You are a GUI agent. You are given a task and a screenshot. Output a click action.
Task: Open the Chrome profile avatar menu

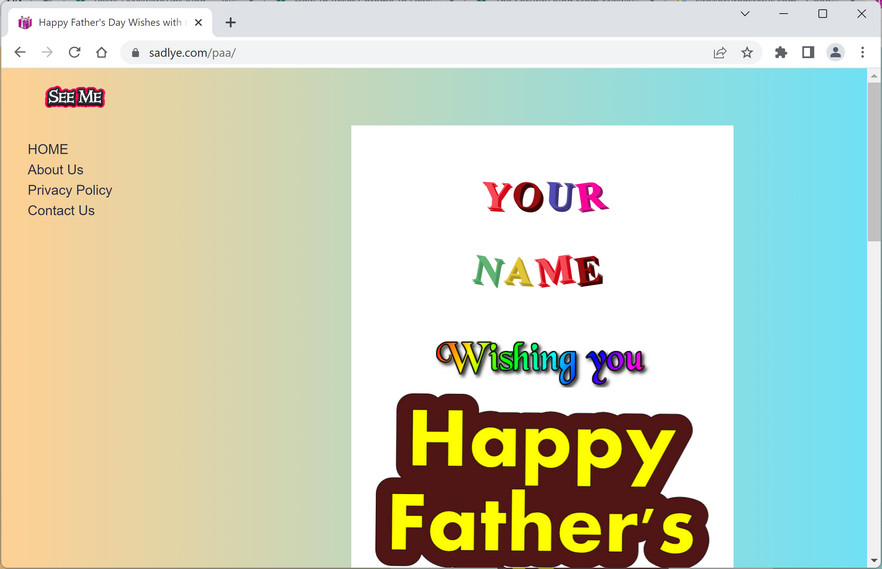click(835, 52)
